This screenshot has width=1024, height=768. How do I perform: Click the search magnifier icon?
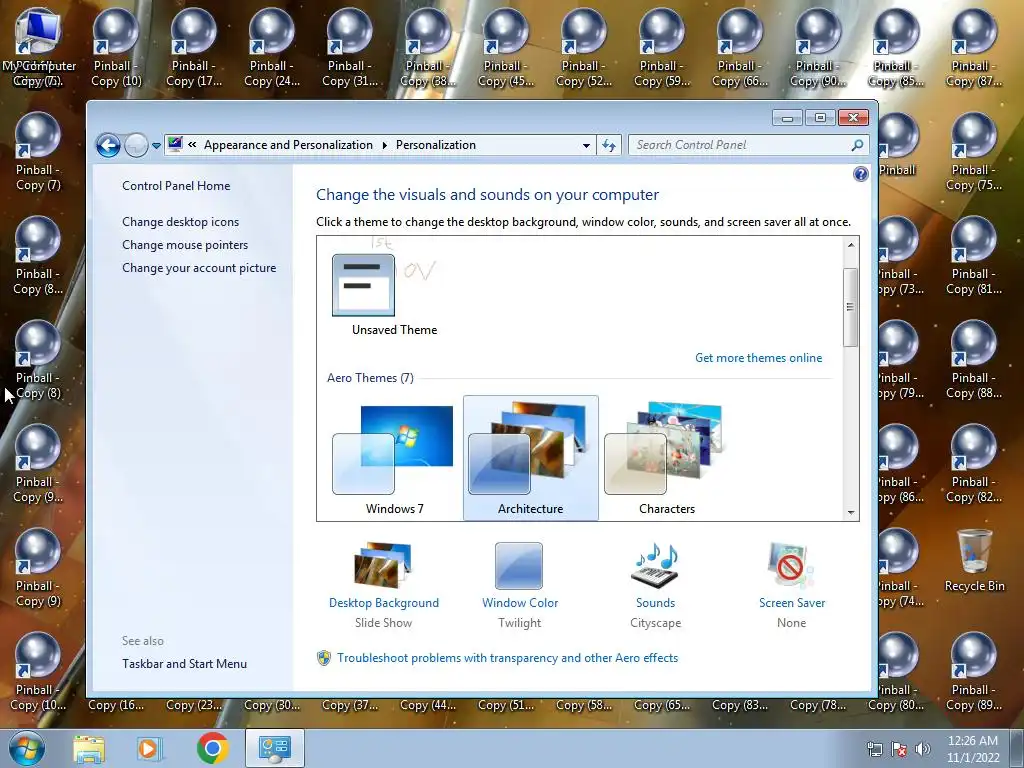tap(857, 145)
